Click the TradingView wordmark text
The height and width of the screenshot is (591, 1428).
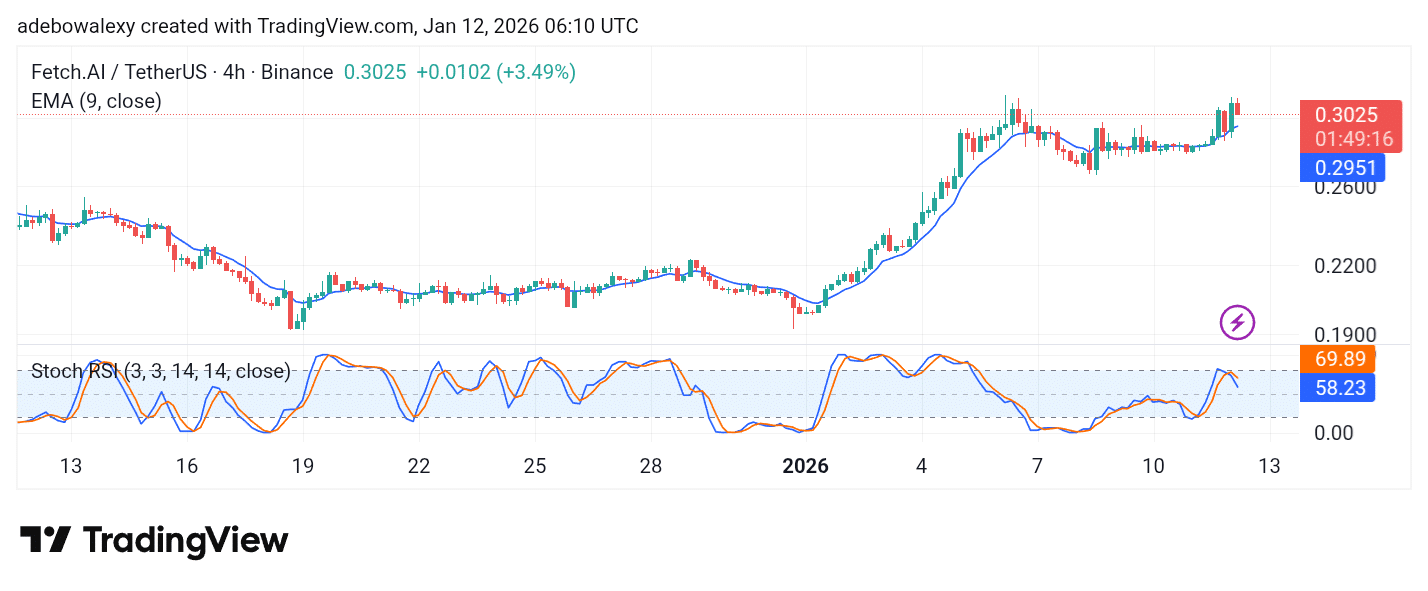pyautogui.click(x=185, y=541)
